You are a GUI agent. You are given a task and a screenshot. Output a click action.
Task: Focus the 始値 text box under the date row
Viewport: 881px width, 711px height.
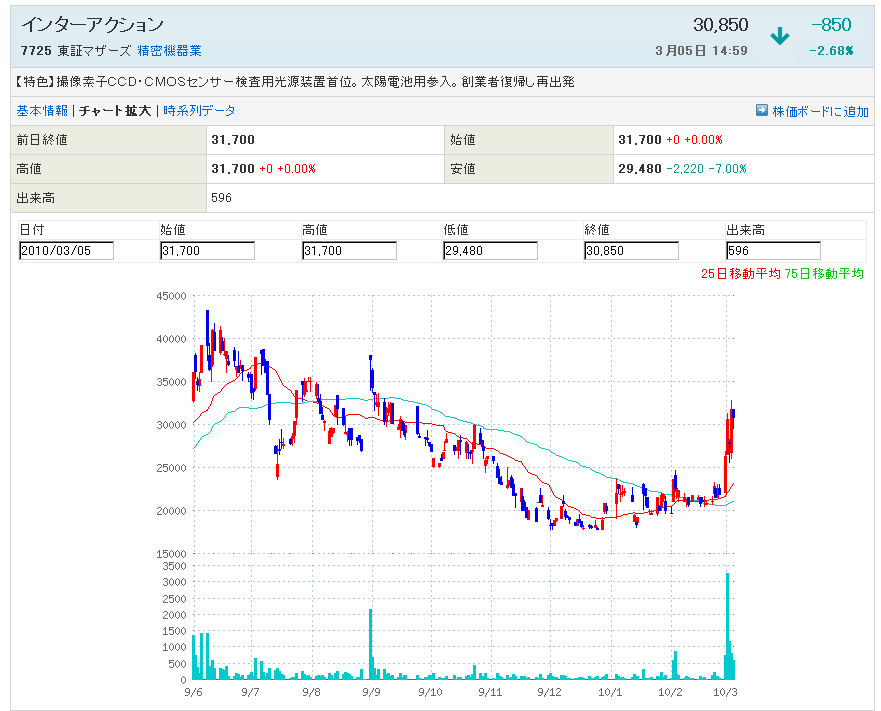point(207,251)
